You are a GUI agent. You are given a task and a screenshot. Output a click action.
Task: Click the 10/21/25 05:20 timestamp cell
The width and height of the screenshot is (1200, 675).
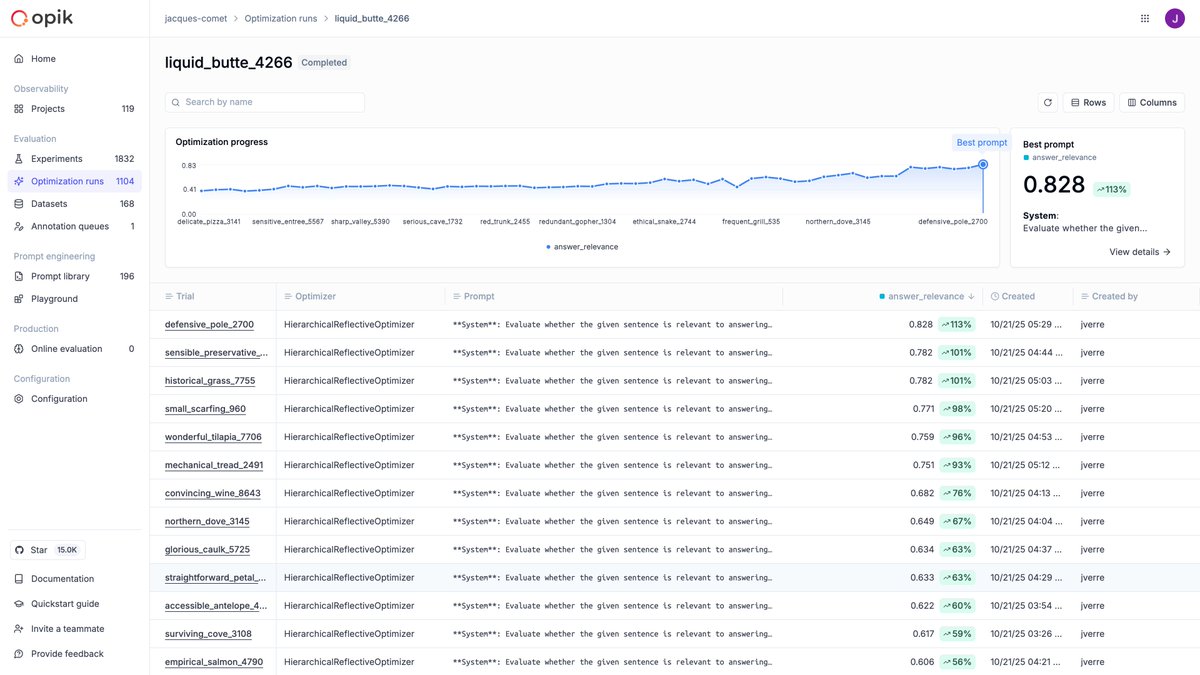tap(1027, 409)
